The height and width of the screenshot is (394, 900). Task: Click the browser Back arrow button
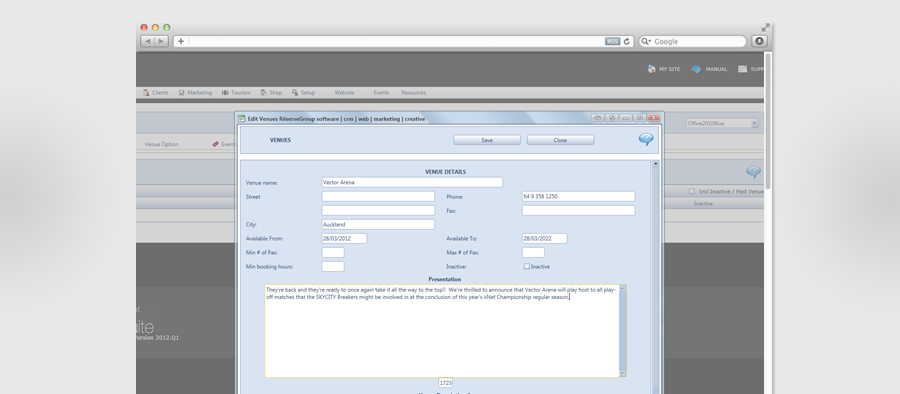pos(148,41)
